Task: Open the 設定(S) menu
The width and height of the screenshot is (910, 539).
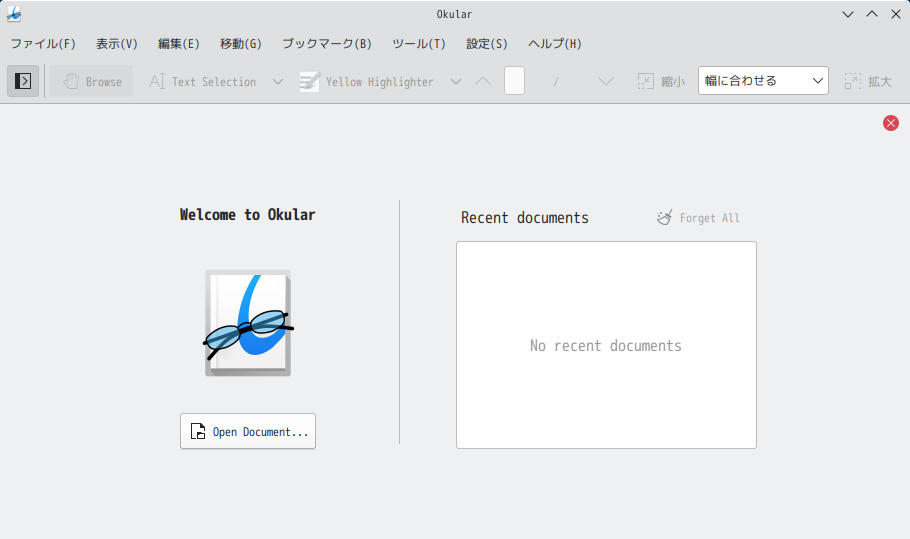Action: click(x=487, y=44)
